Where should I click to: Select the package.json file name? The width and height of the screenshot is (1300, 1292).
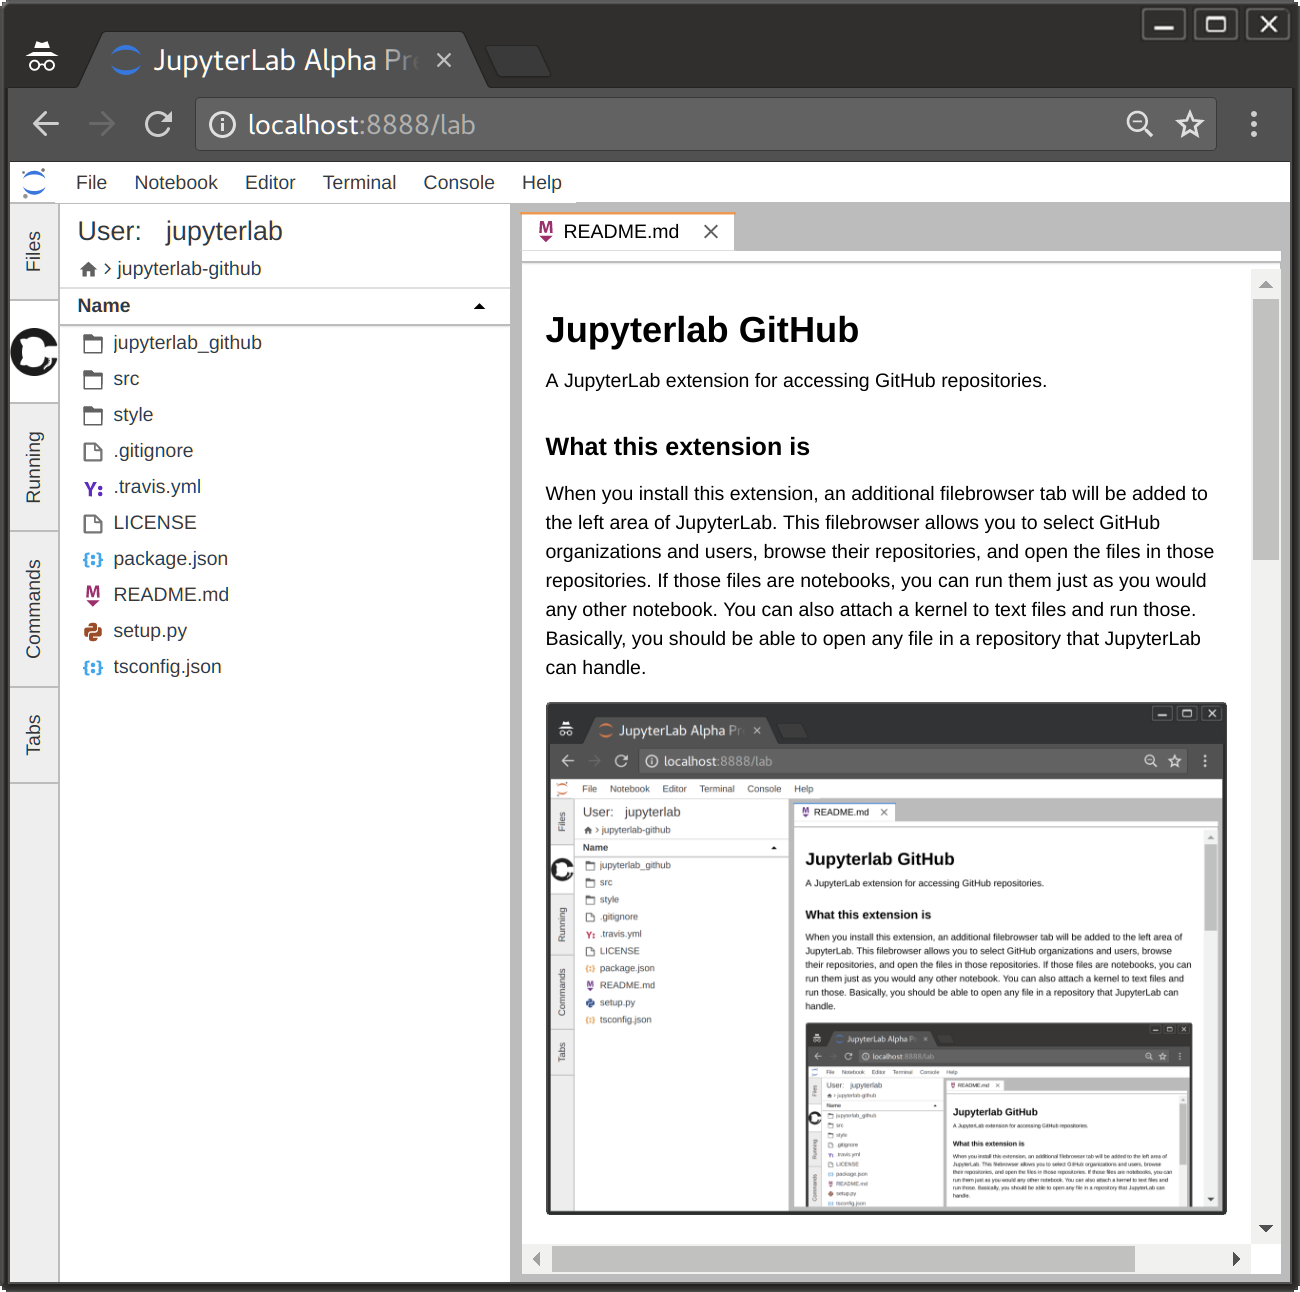171,559
